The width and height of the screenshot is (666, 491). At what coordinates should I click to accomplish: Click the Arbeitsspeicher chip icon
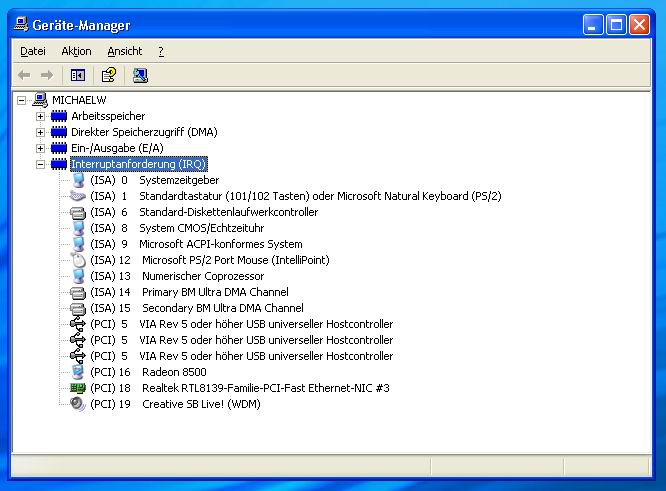(59, 116)
